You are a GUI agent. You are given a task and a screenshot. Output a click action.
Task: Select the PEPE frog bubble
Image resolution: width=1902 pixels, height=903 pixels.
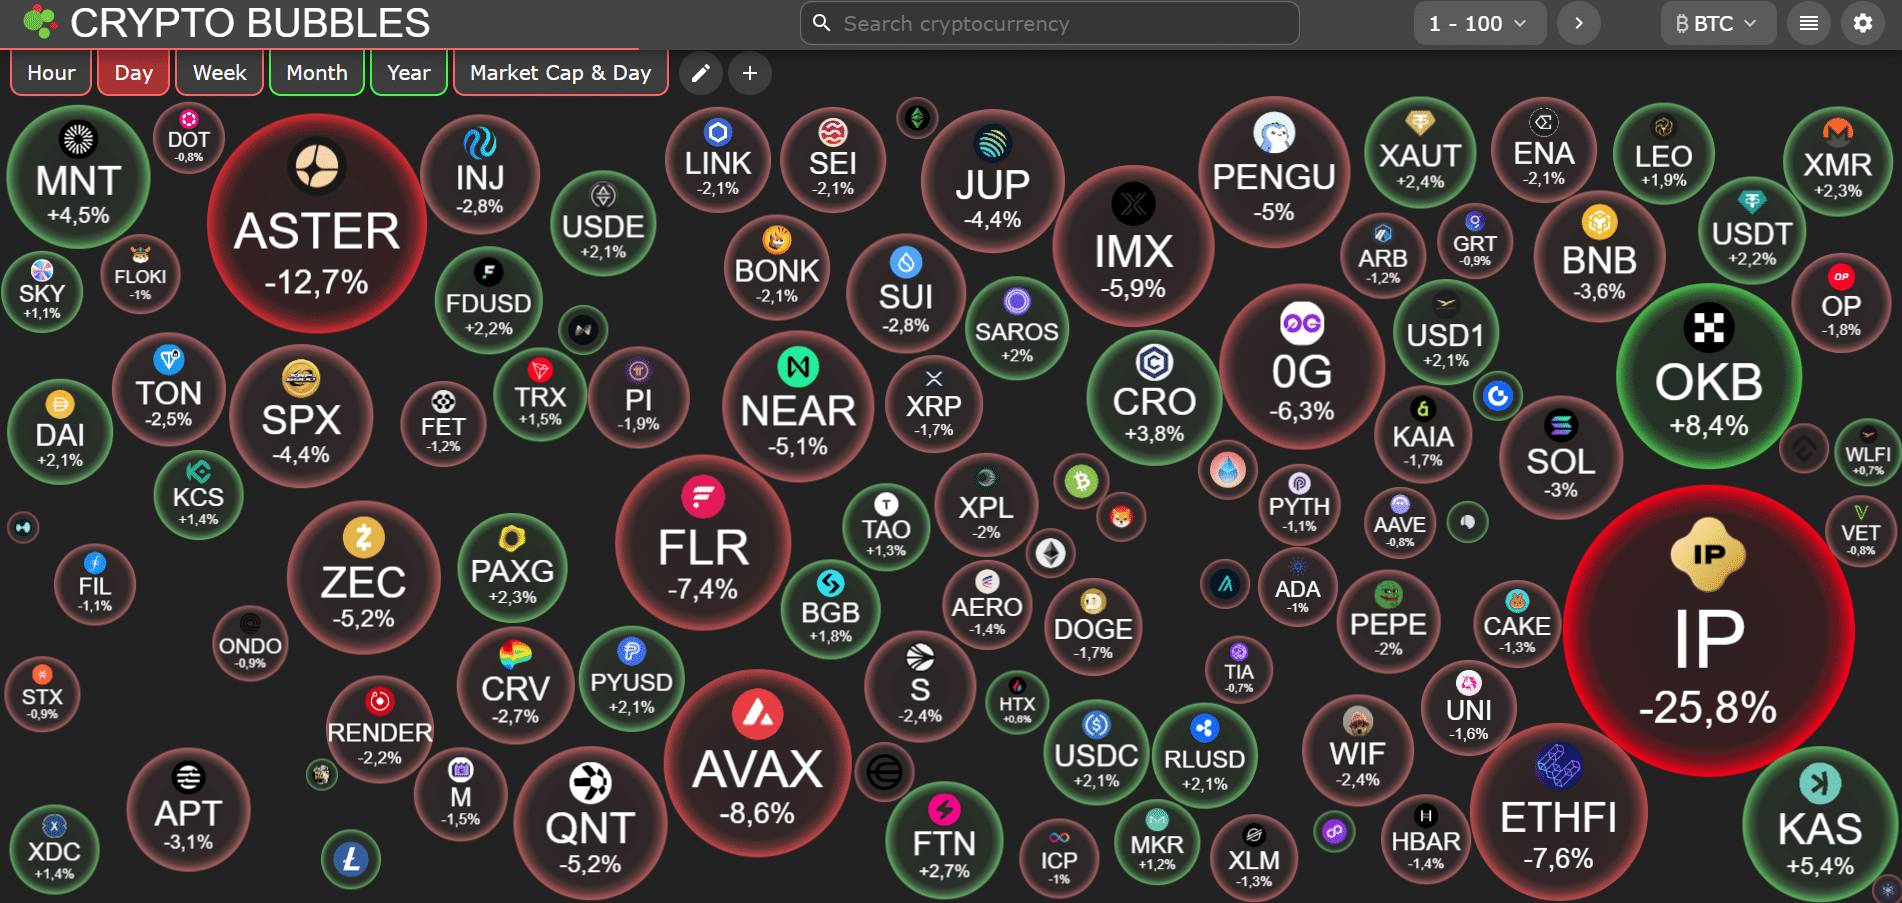(1388, 621)
